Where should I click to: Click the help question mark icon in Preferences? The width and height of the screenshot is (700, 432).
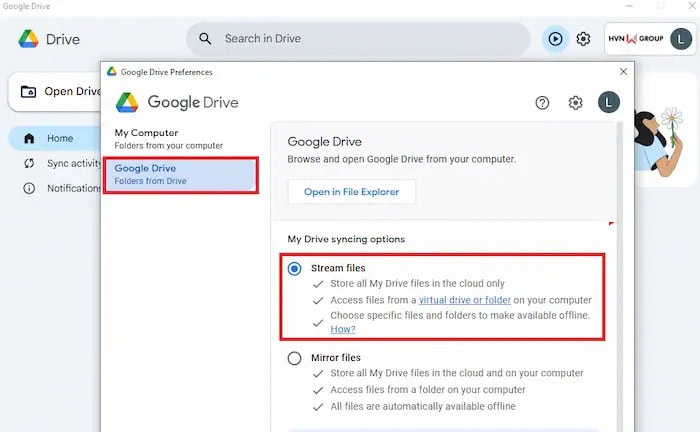coord(542,102)
